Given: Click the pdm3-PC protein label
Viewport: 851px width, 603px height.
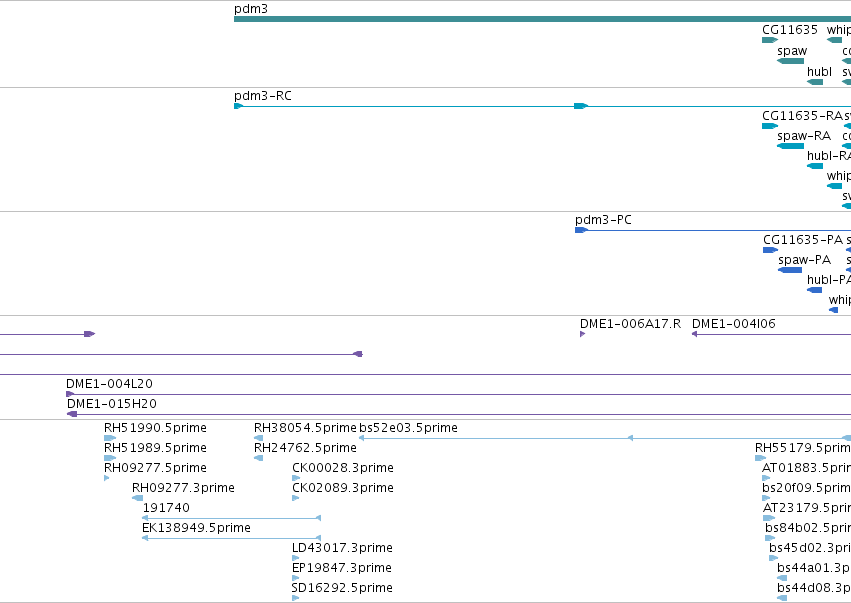Looking at the screenshot, I should (x=604, y=220).
